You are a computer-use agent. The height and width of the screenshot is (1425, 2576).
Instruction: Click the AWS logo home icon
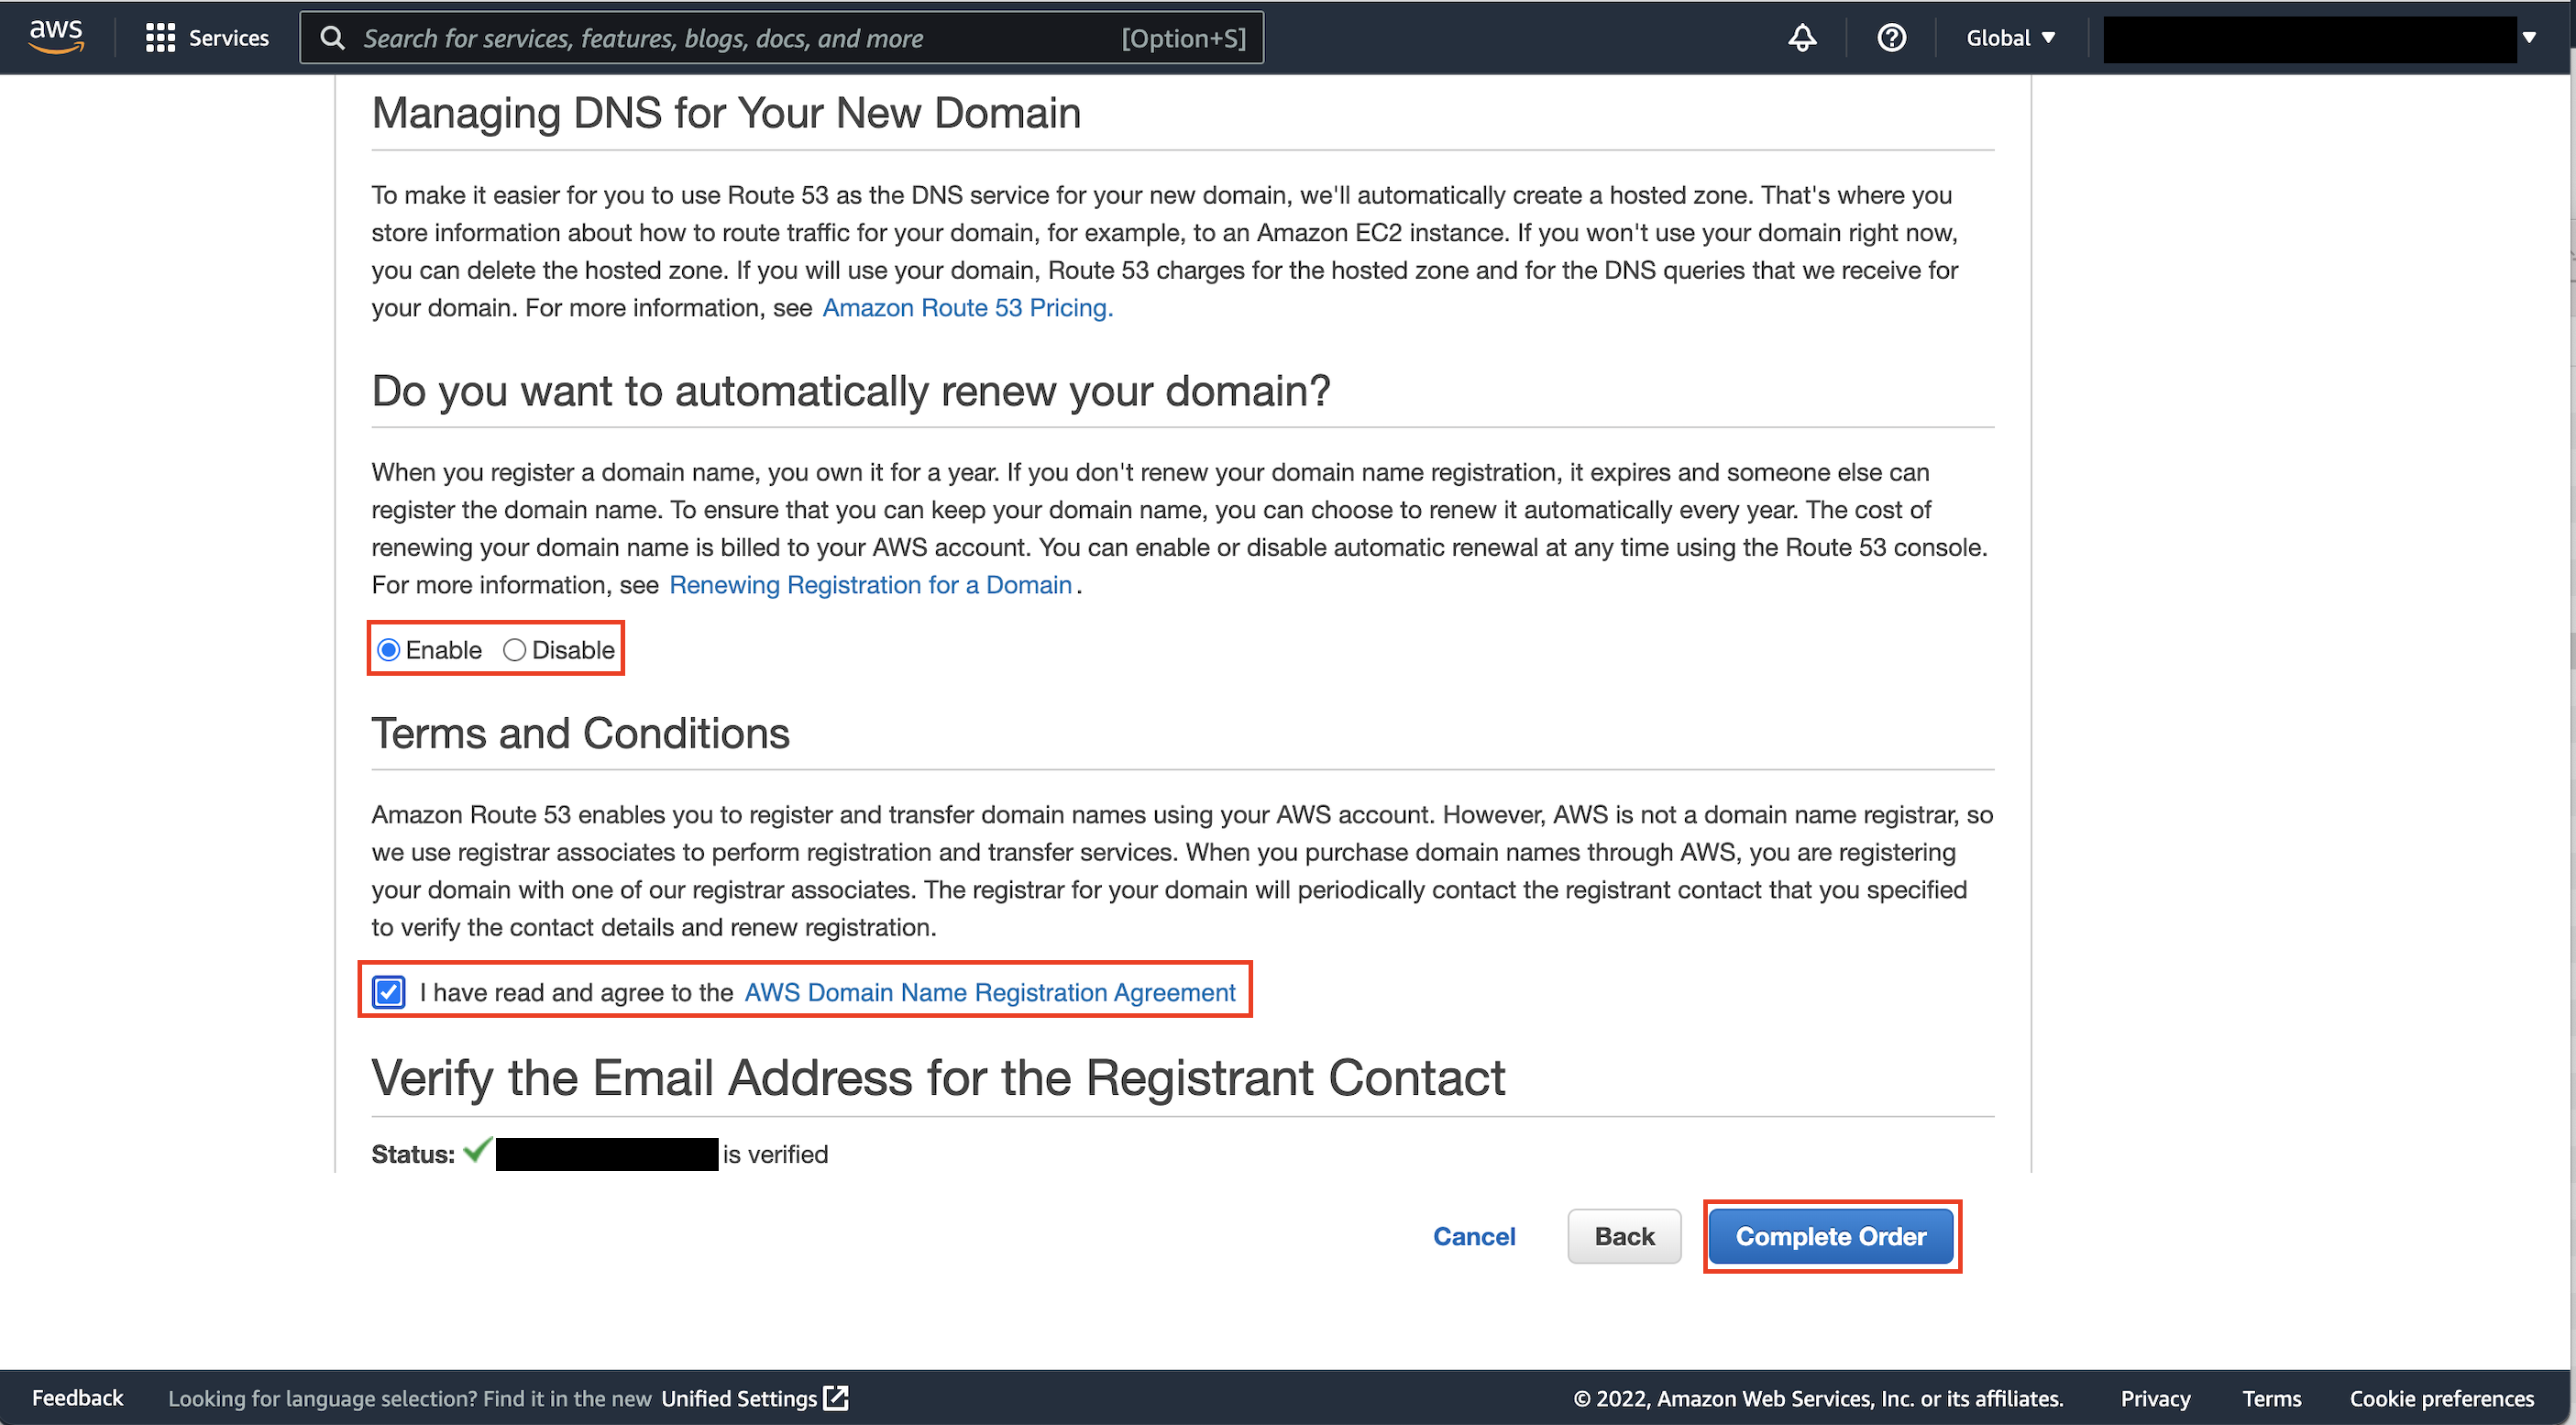56,37
